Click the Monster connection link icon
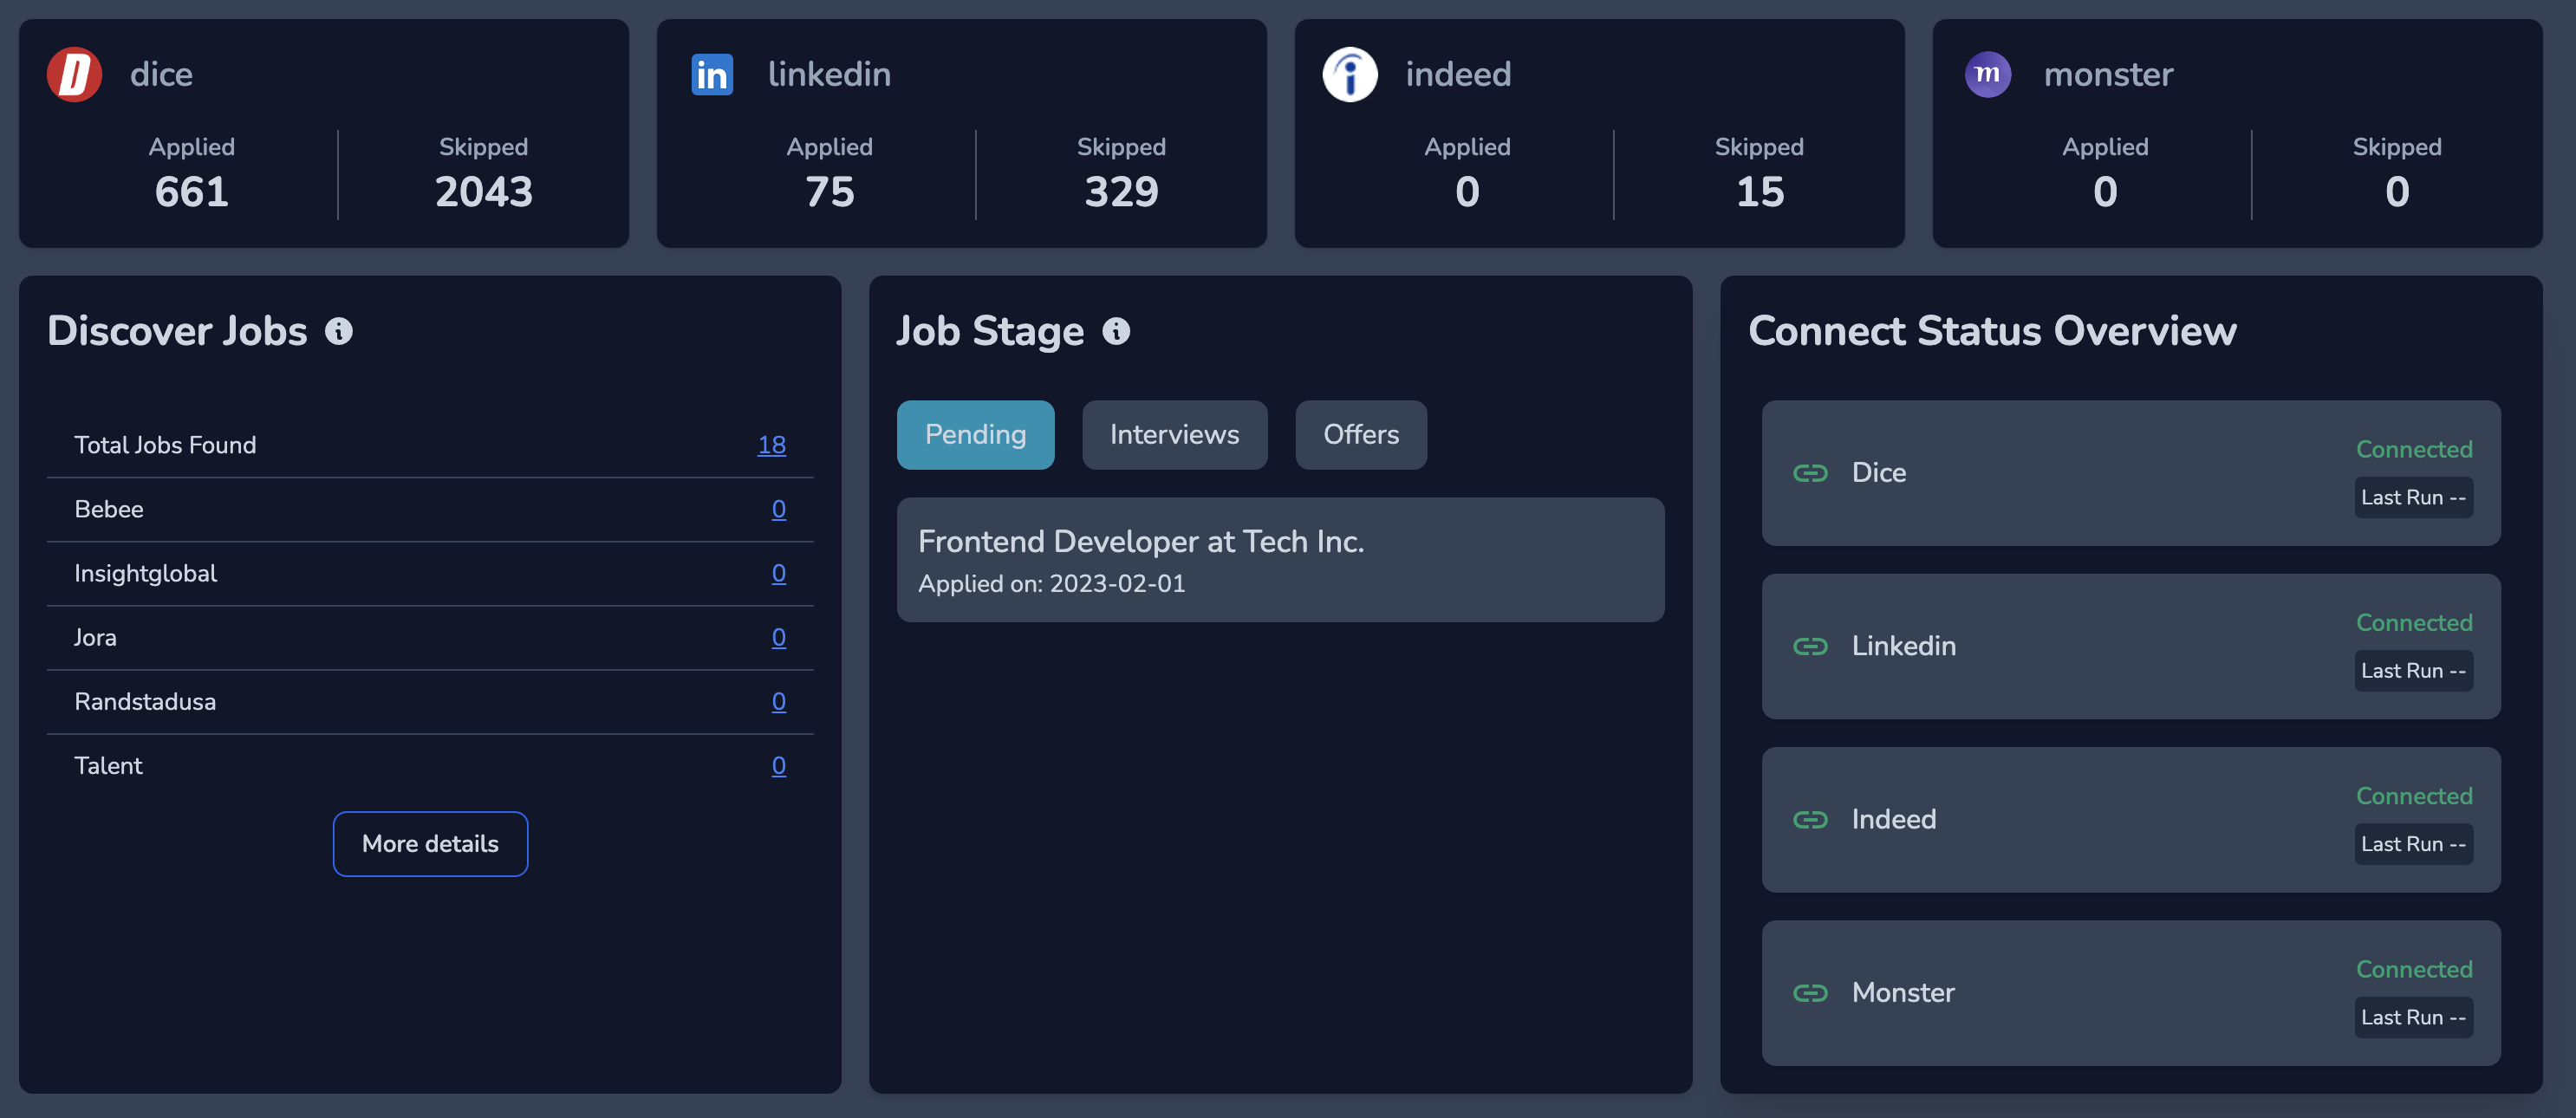This screenshot has height=1118, width=2576. coord(1810,993)
